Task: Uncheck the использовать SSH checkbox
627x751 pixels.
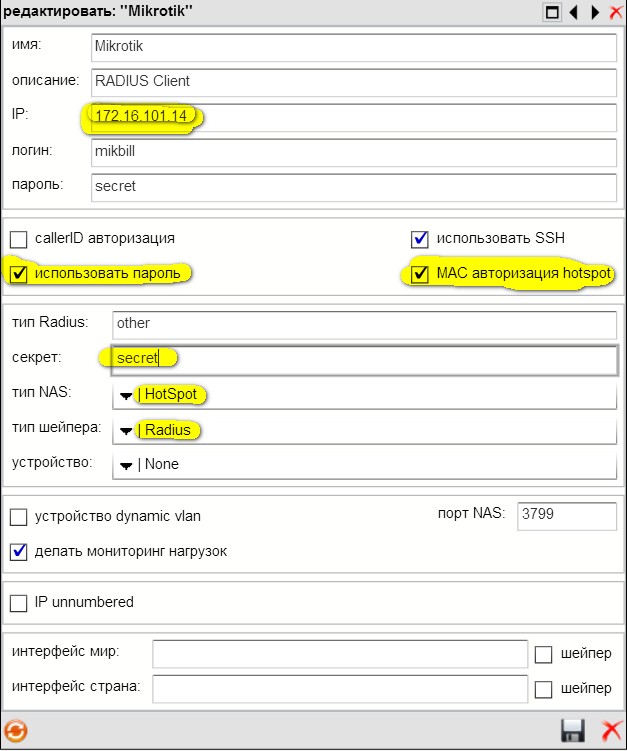Action: [420, 239]
